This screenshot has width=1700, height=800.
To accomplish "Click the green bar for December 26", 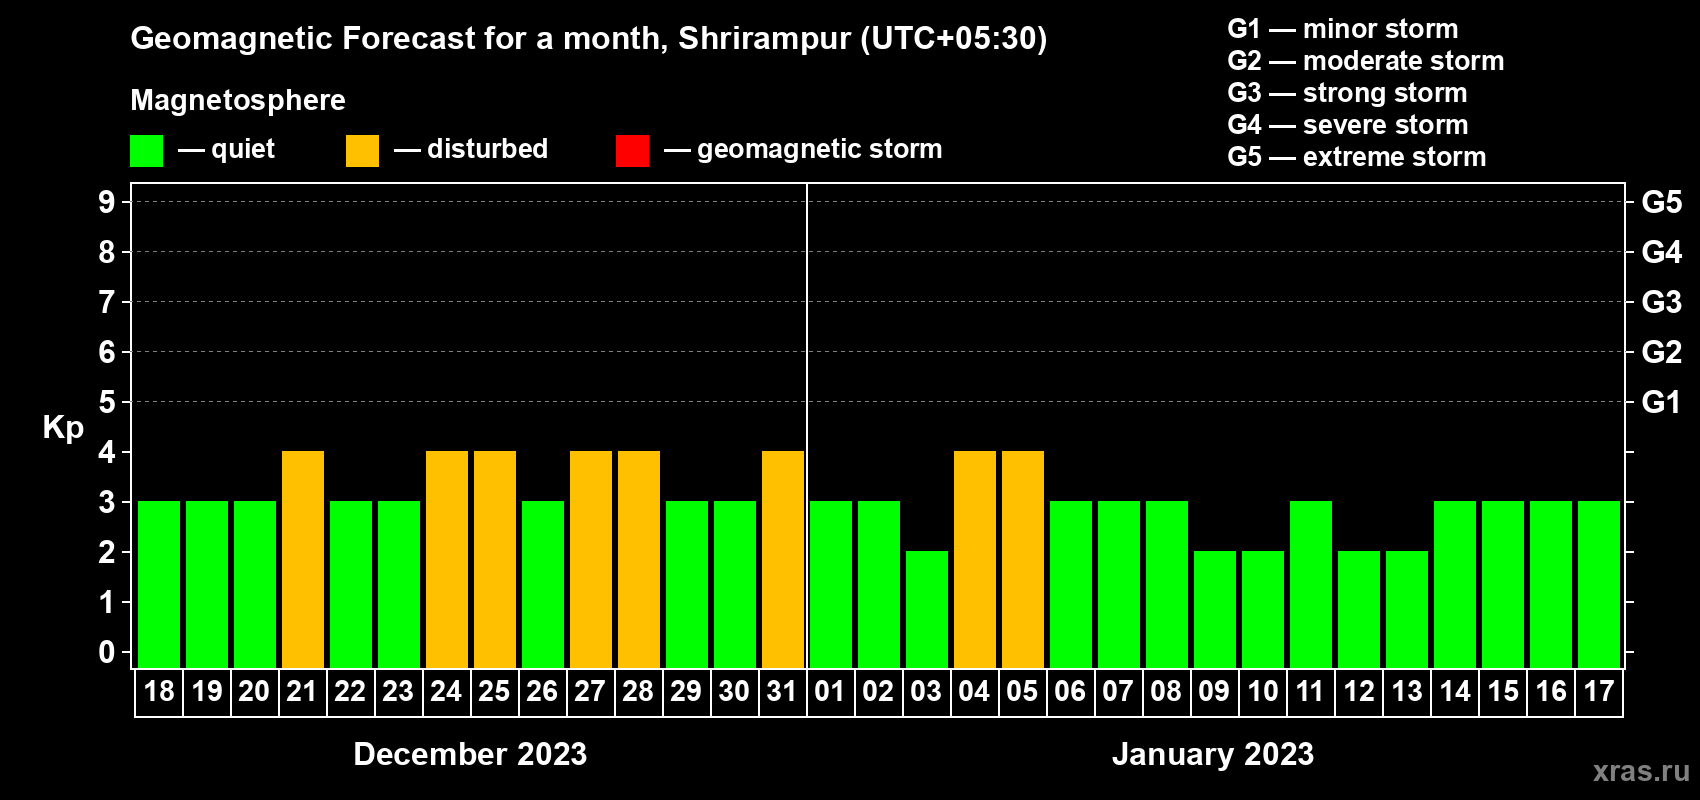I will tap(543, 584).
